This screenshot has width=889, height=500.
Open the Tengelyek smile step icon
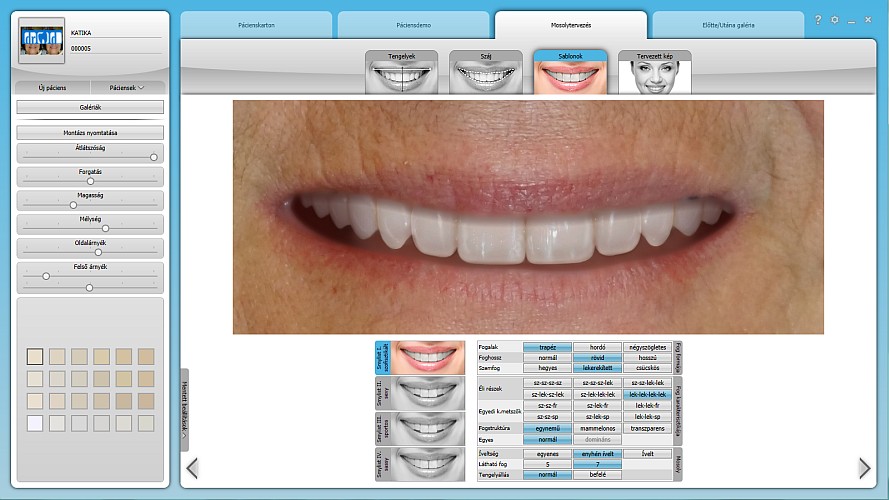coord(401,72)
